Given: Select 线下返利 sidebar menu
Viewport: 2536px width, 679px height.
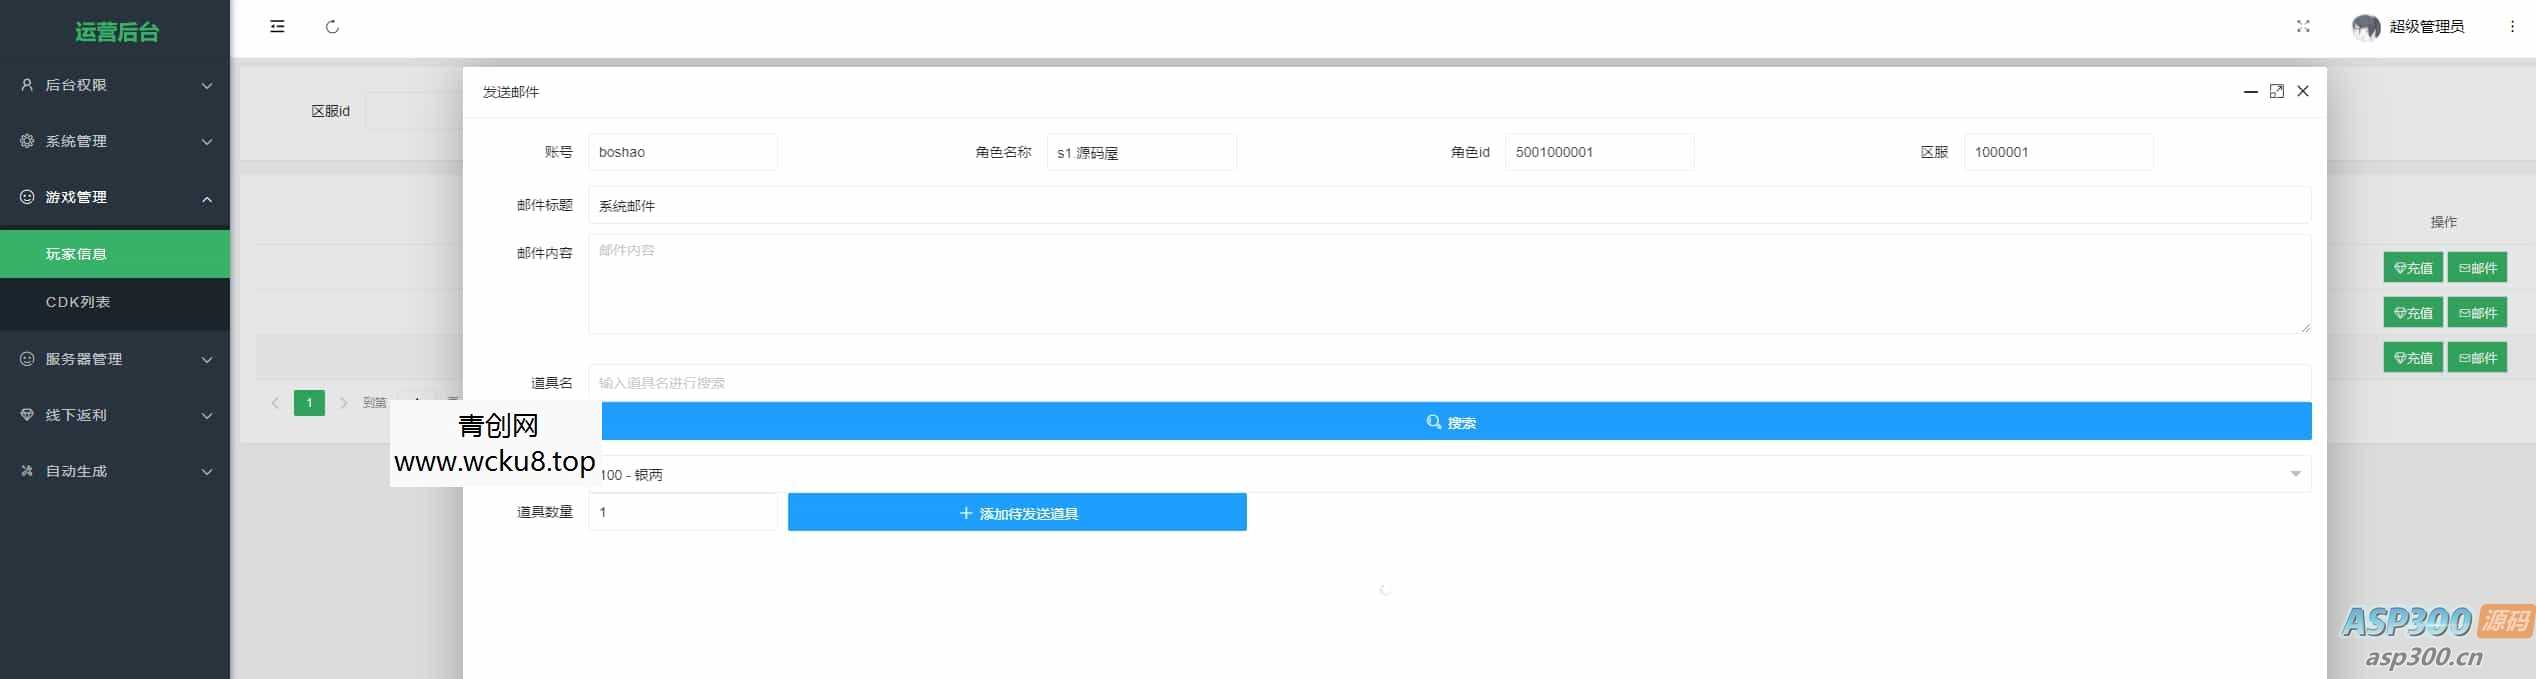Looking at the screenshot, I should coord(115,415).
